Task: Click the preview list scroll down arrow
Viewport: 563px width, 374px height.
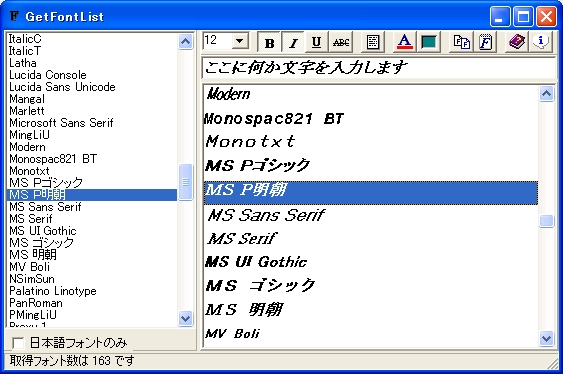Action: (x=546, y=338)
